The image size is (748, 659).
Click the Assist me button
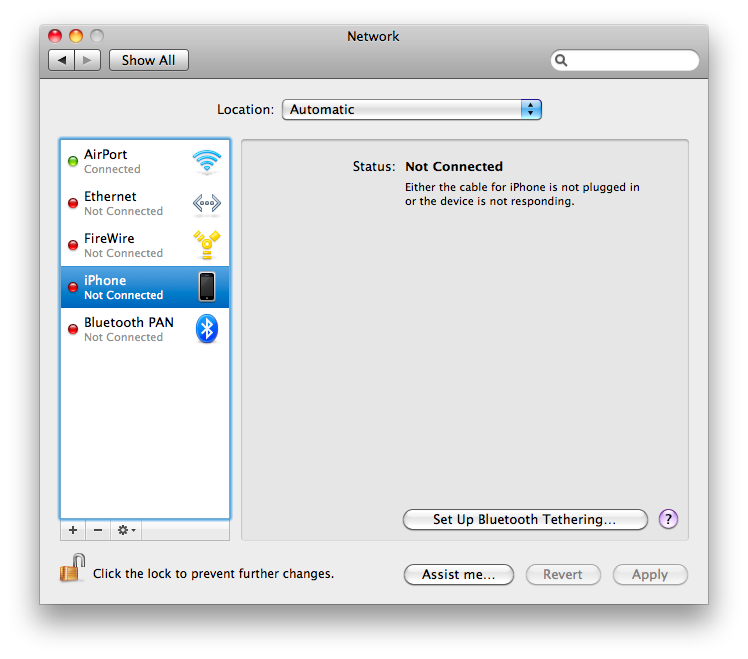(x=458, y=575)
